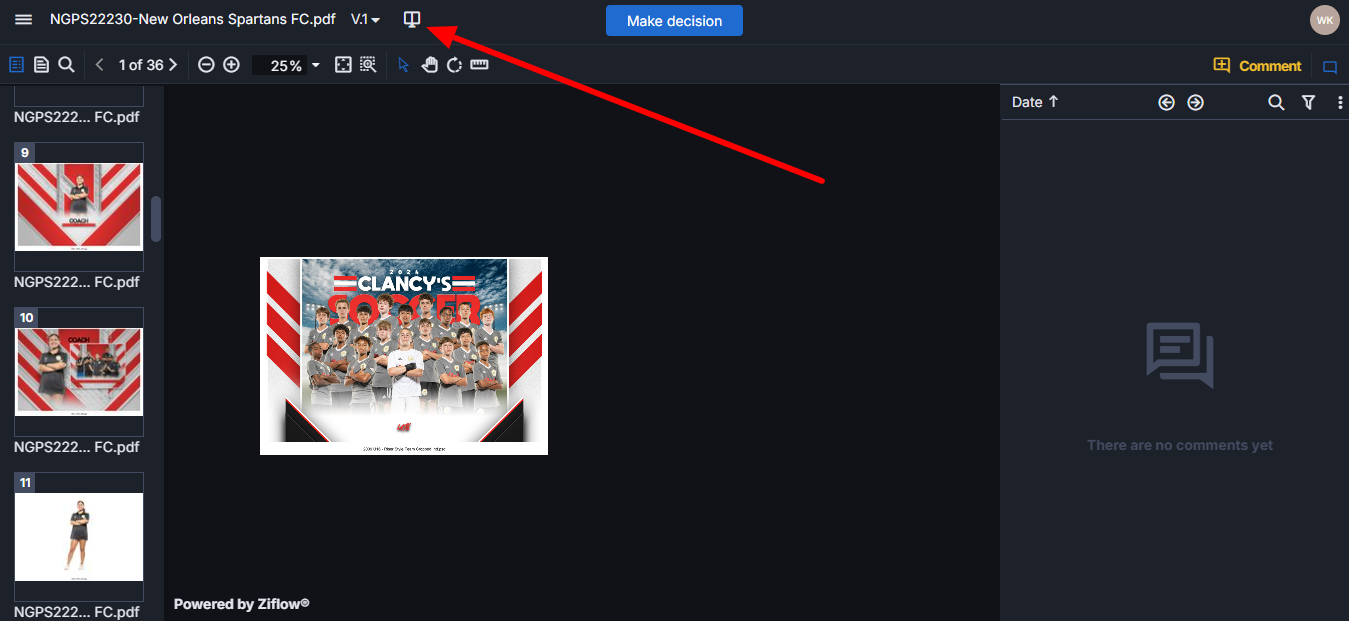
Task: Click the thumbnail panel scrollbar
Action: (x=156, y=218)
